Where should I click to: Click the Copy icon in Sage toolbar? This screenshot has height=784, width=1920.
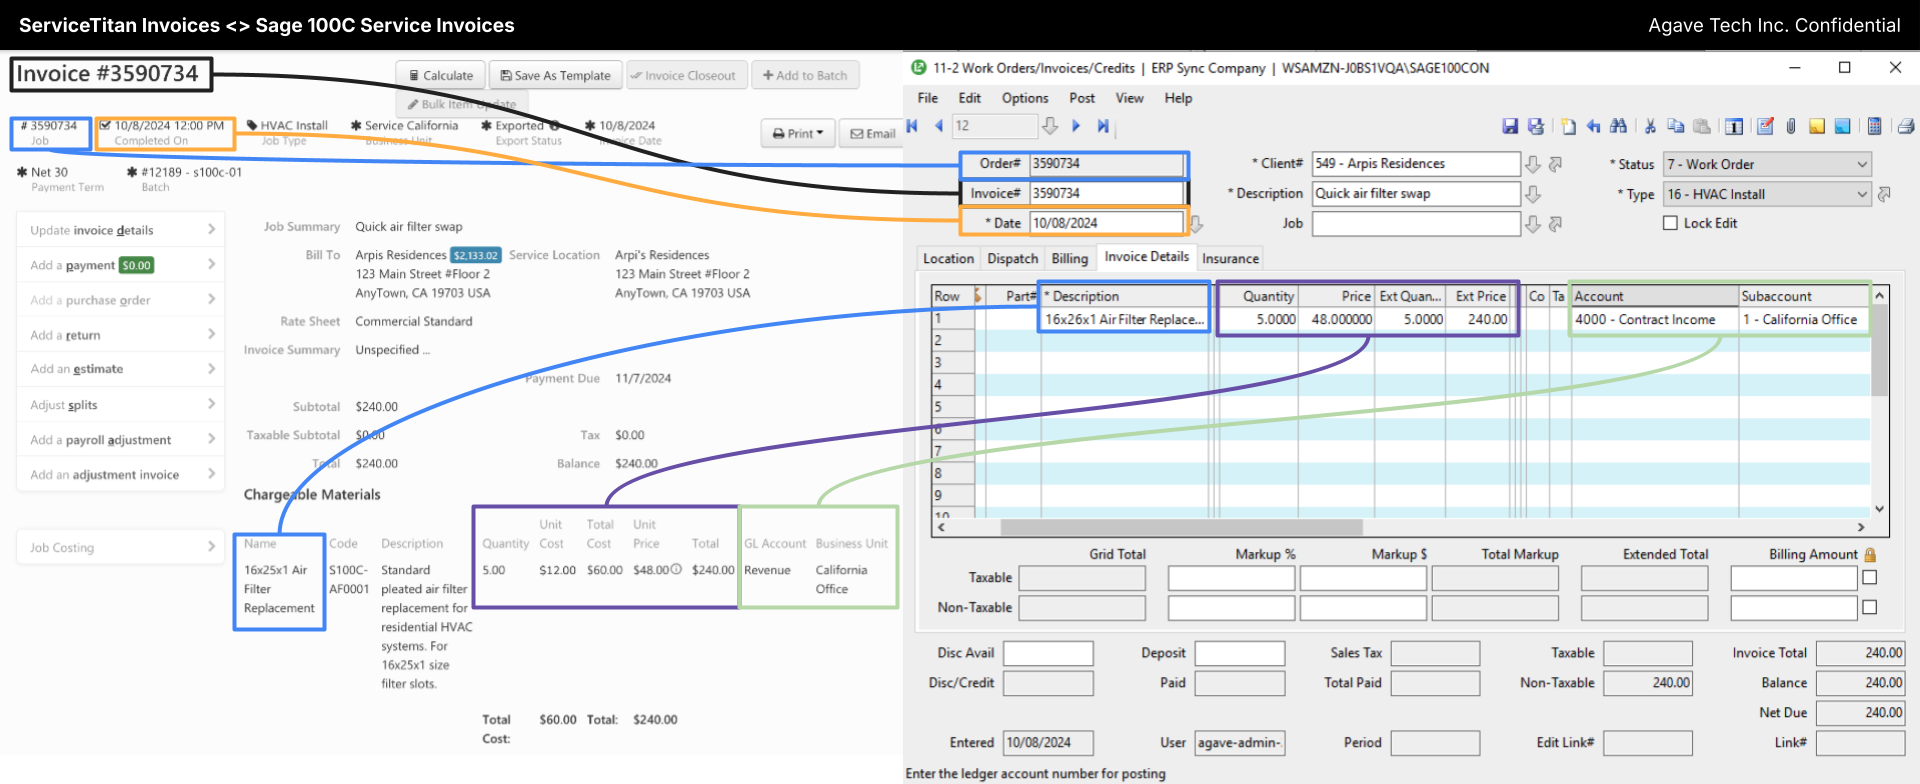[1675, 126]
